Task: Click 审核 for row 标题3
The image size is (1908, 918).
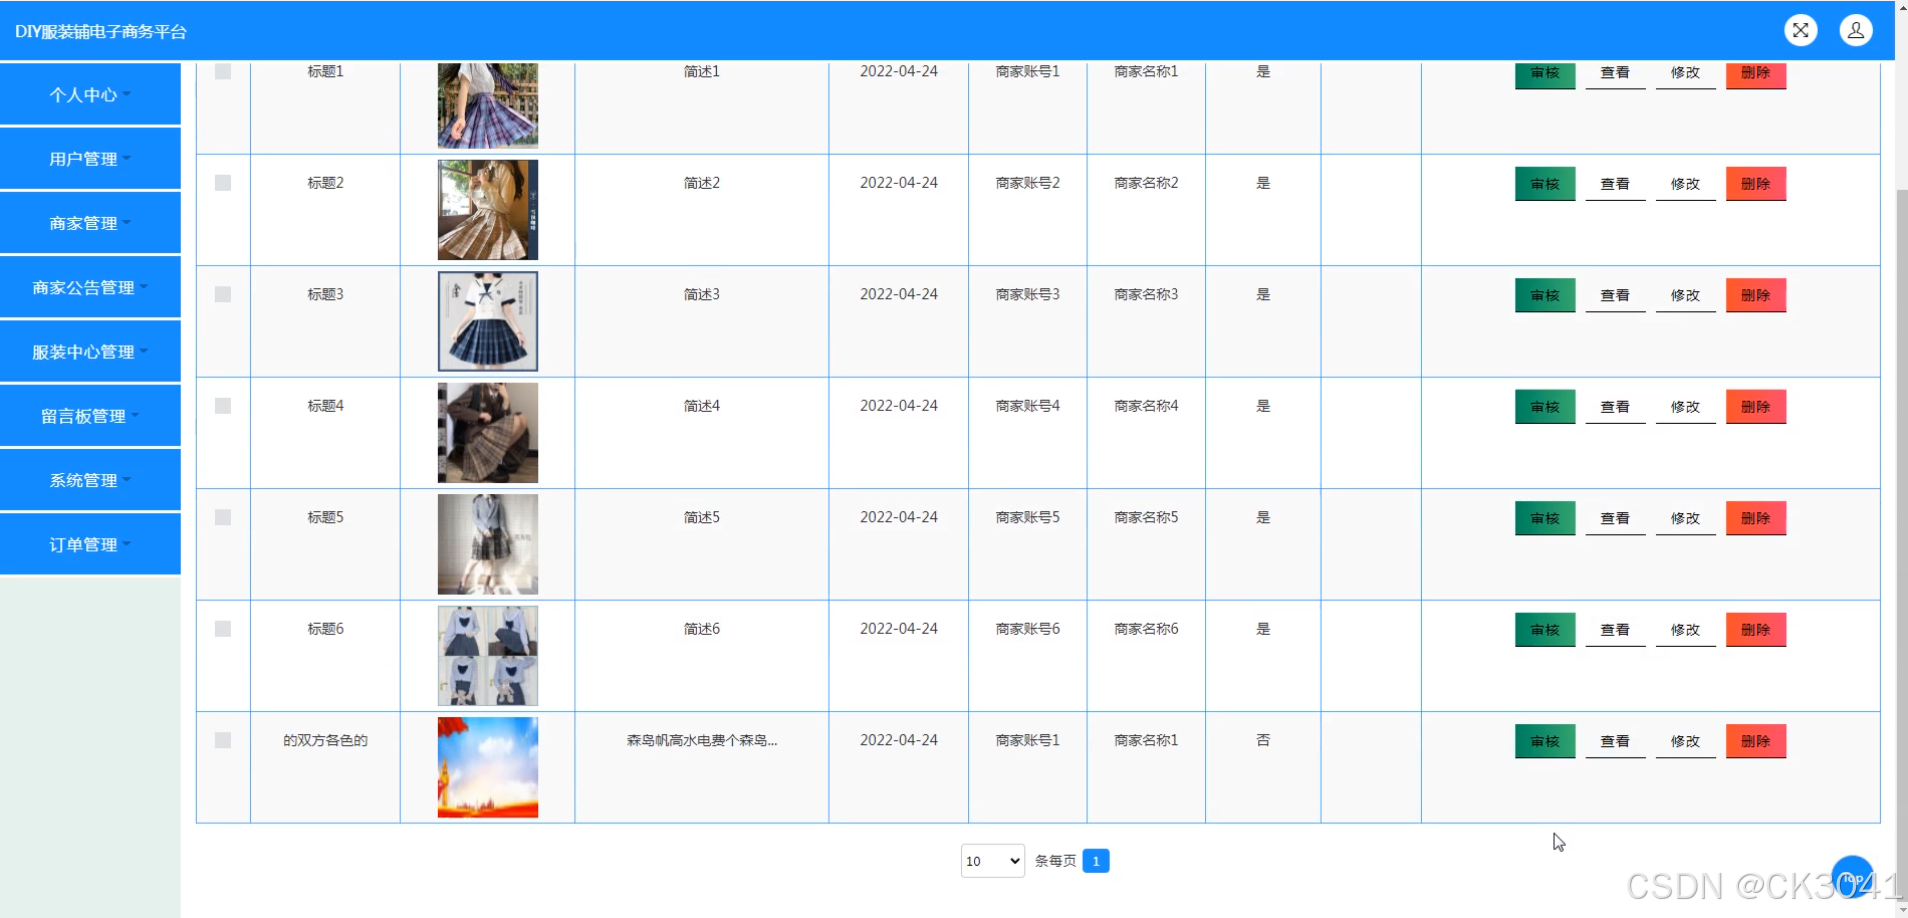Action: coord(1545,295)
